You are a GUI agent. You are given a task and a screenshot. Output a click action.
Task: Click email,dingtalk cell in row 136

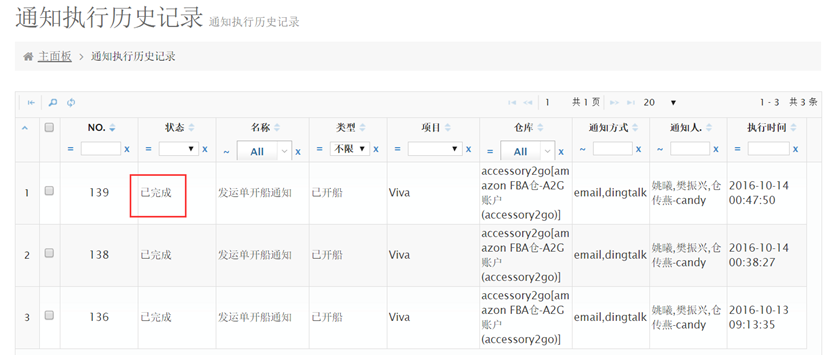(610, 317)
